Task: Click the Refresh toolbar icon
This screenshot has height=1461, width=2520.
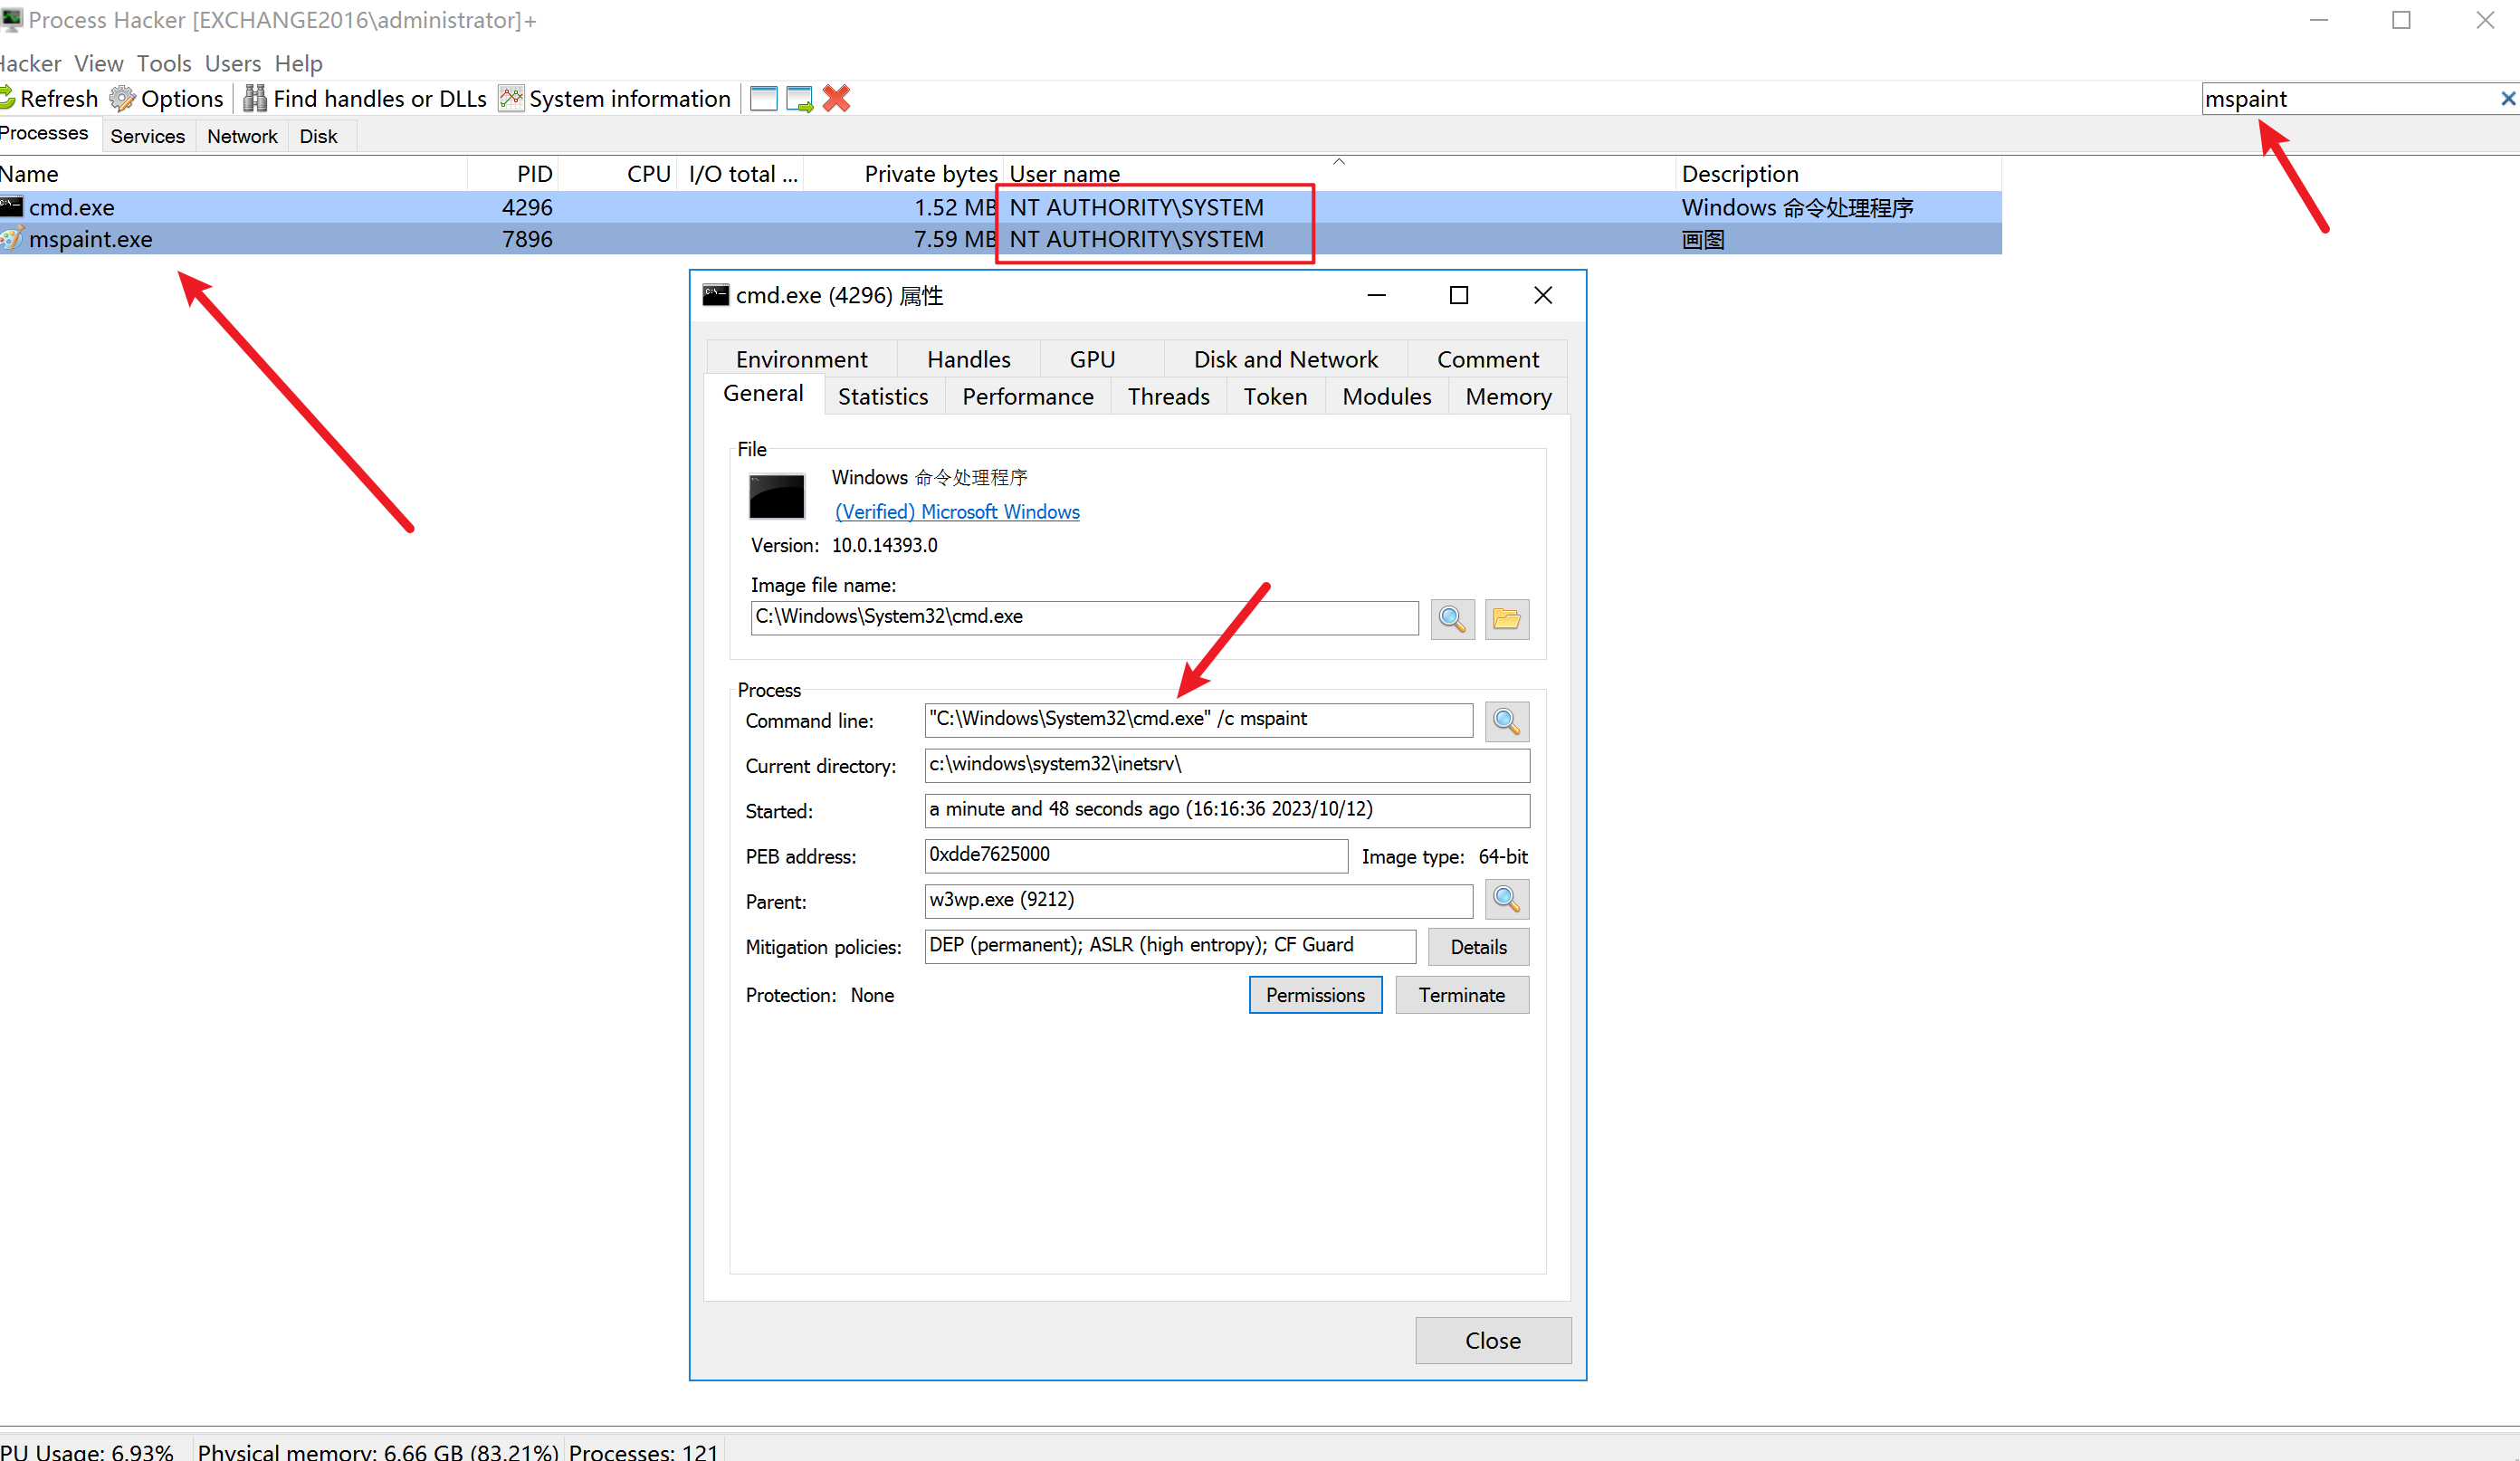Action: (x=8, y=98)
